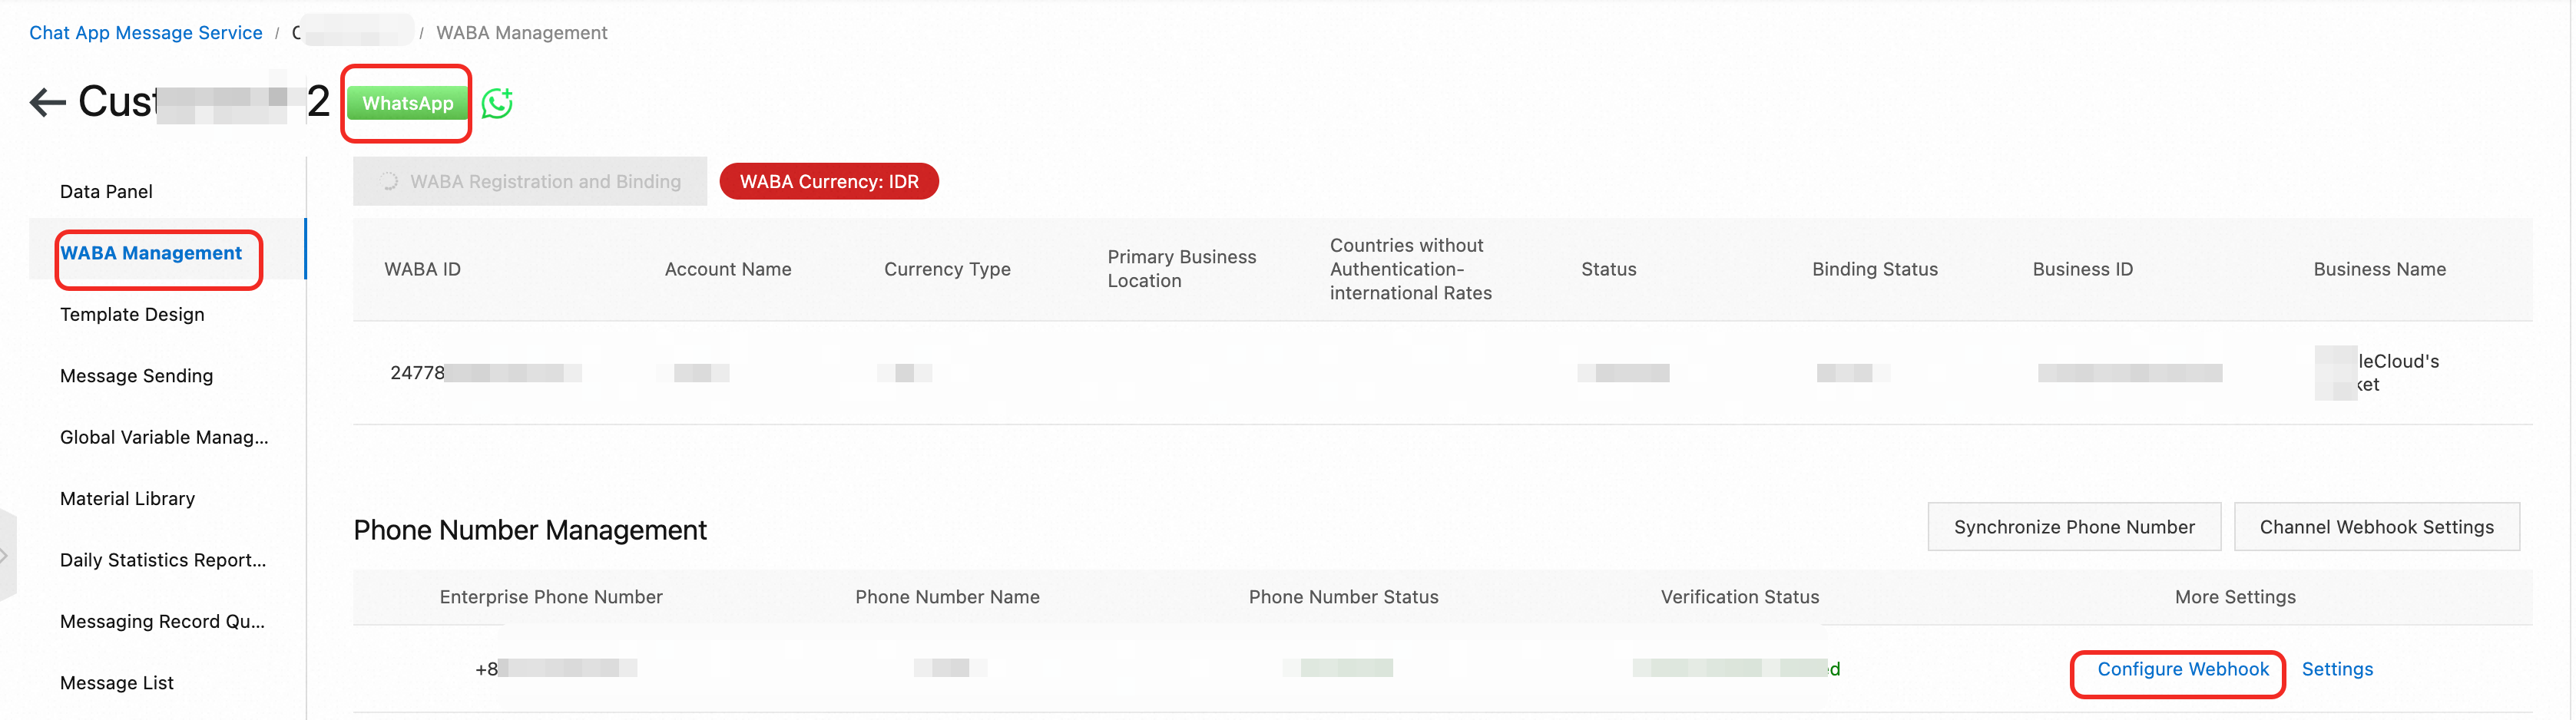2576x720 pixels.
Task: Click the WhatsApp chat plus icon
Action: pyautogui.click(x=497, y=103)
